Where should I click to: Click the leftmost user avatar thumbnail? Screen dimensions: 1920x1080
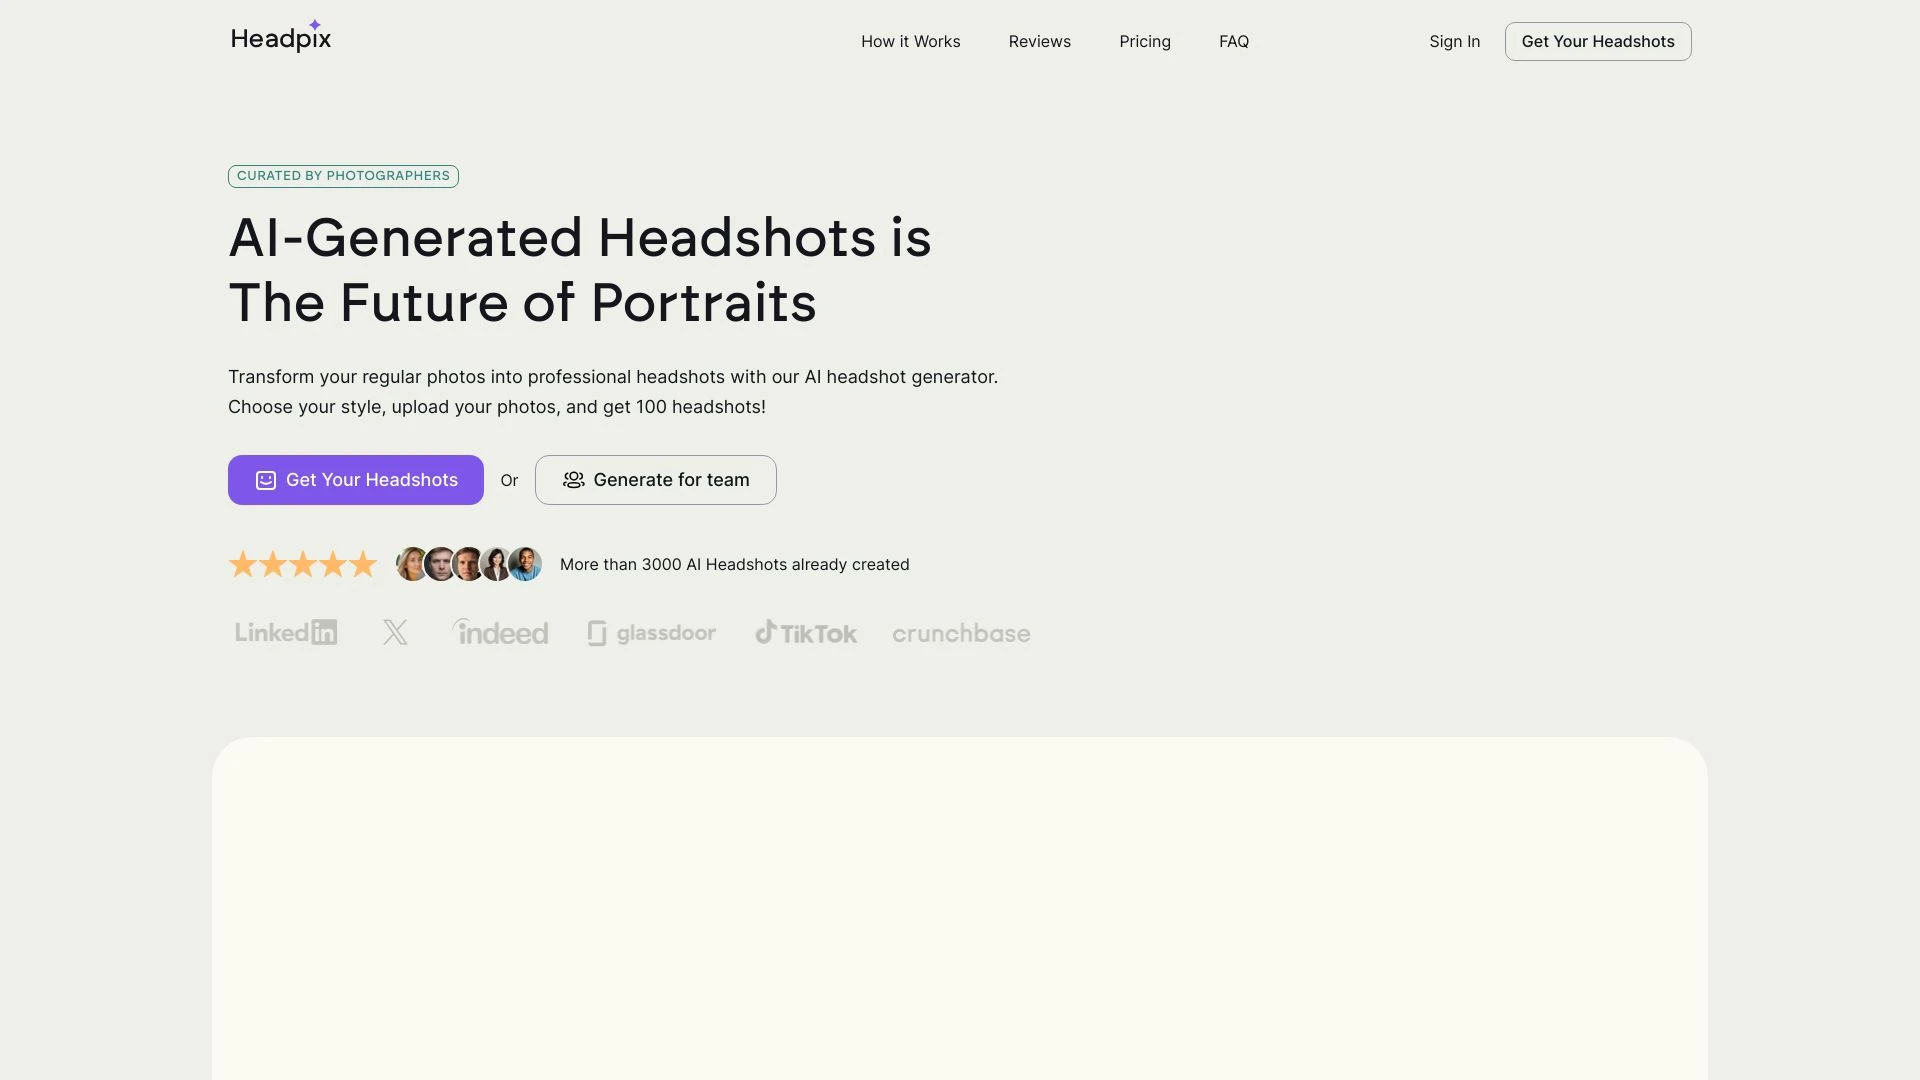coord(411,564)
